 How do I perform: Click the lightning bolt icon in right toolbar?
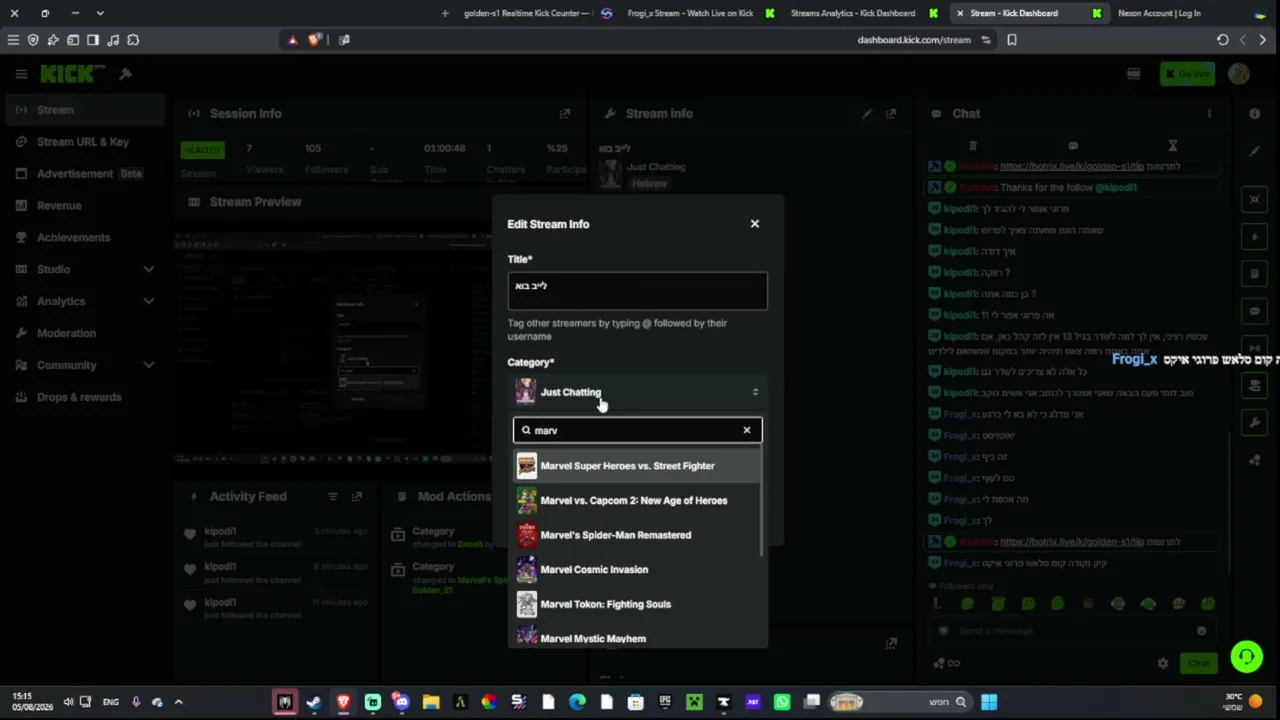coord(1255,237)
